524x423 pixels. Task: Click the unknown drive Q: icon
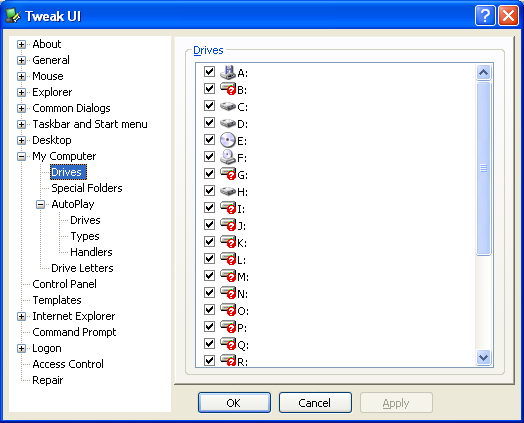(x=228, y=344)
